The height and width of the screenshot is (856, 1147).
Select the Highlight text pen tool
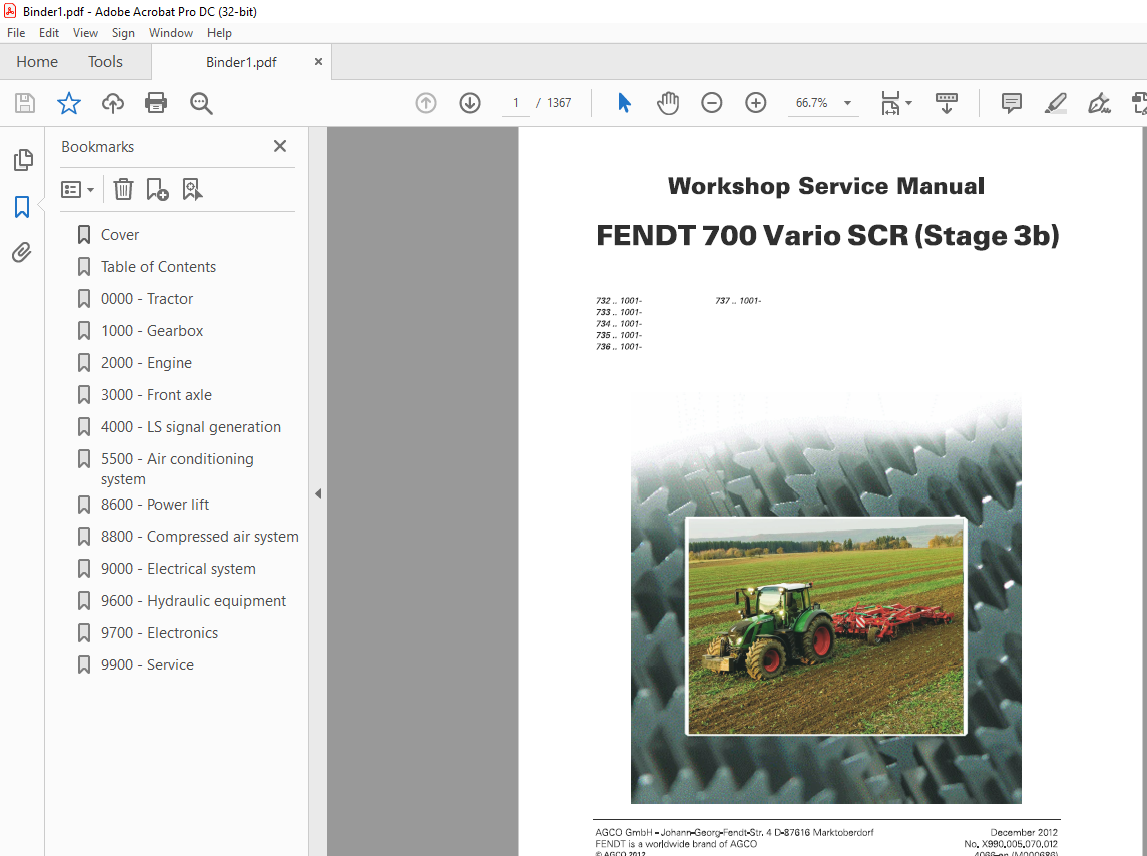1056,103
